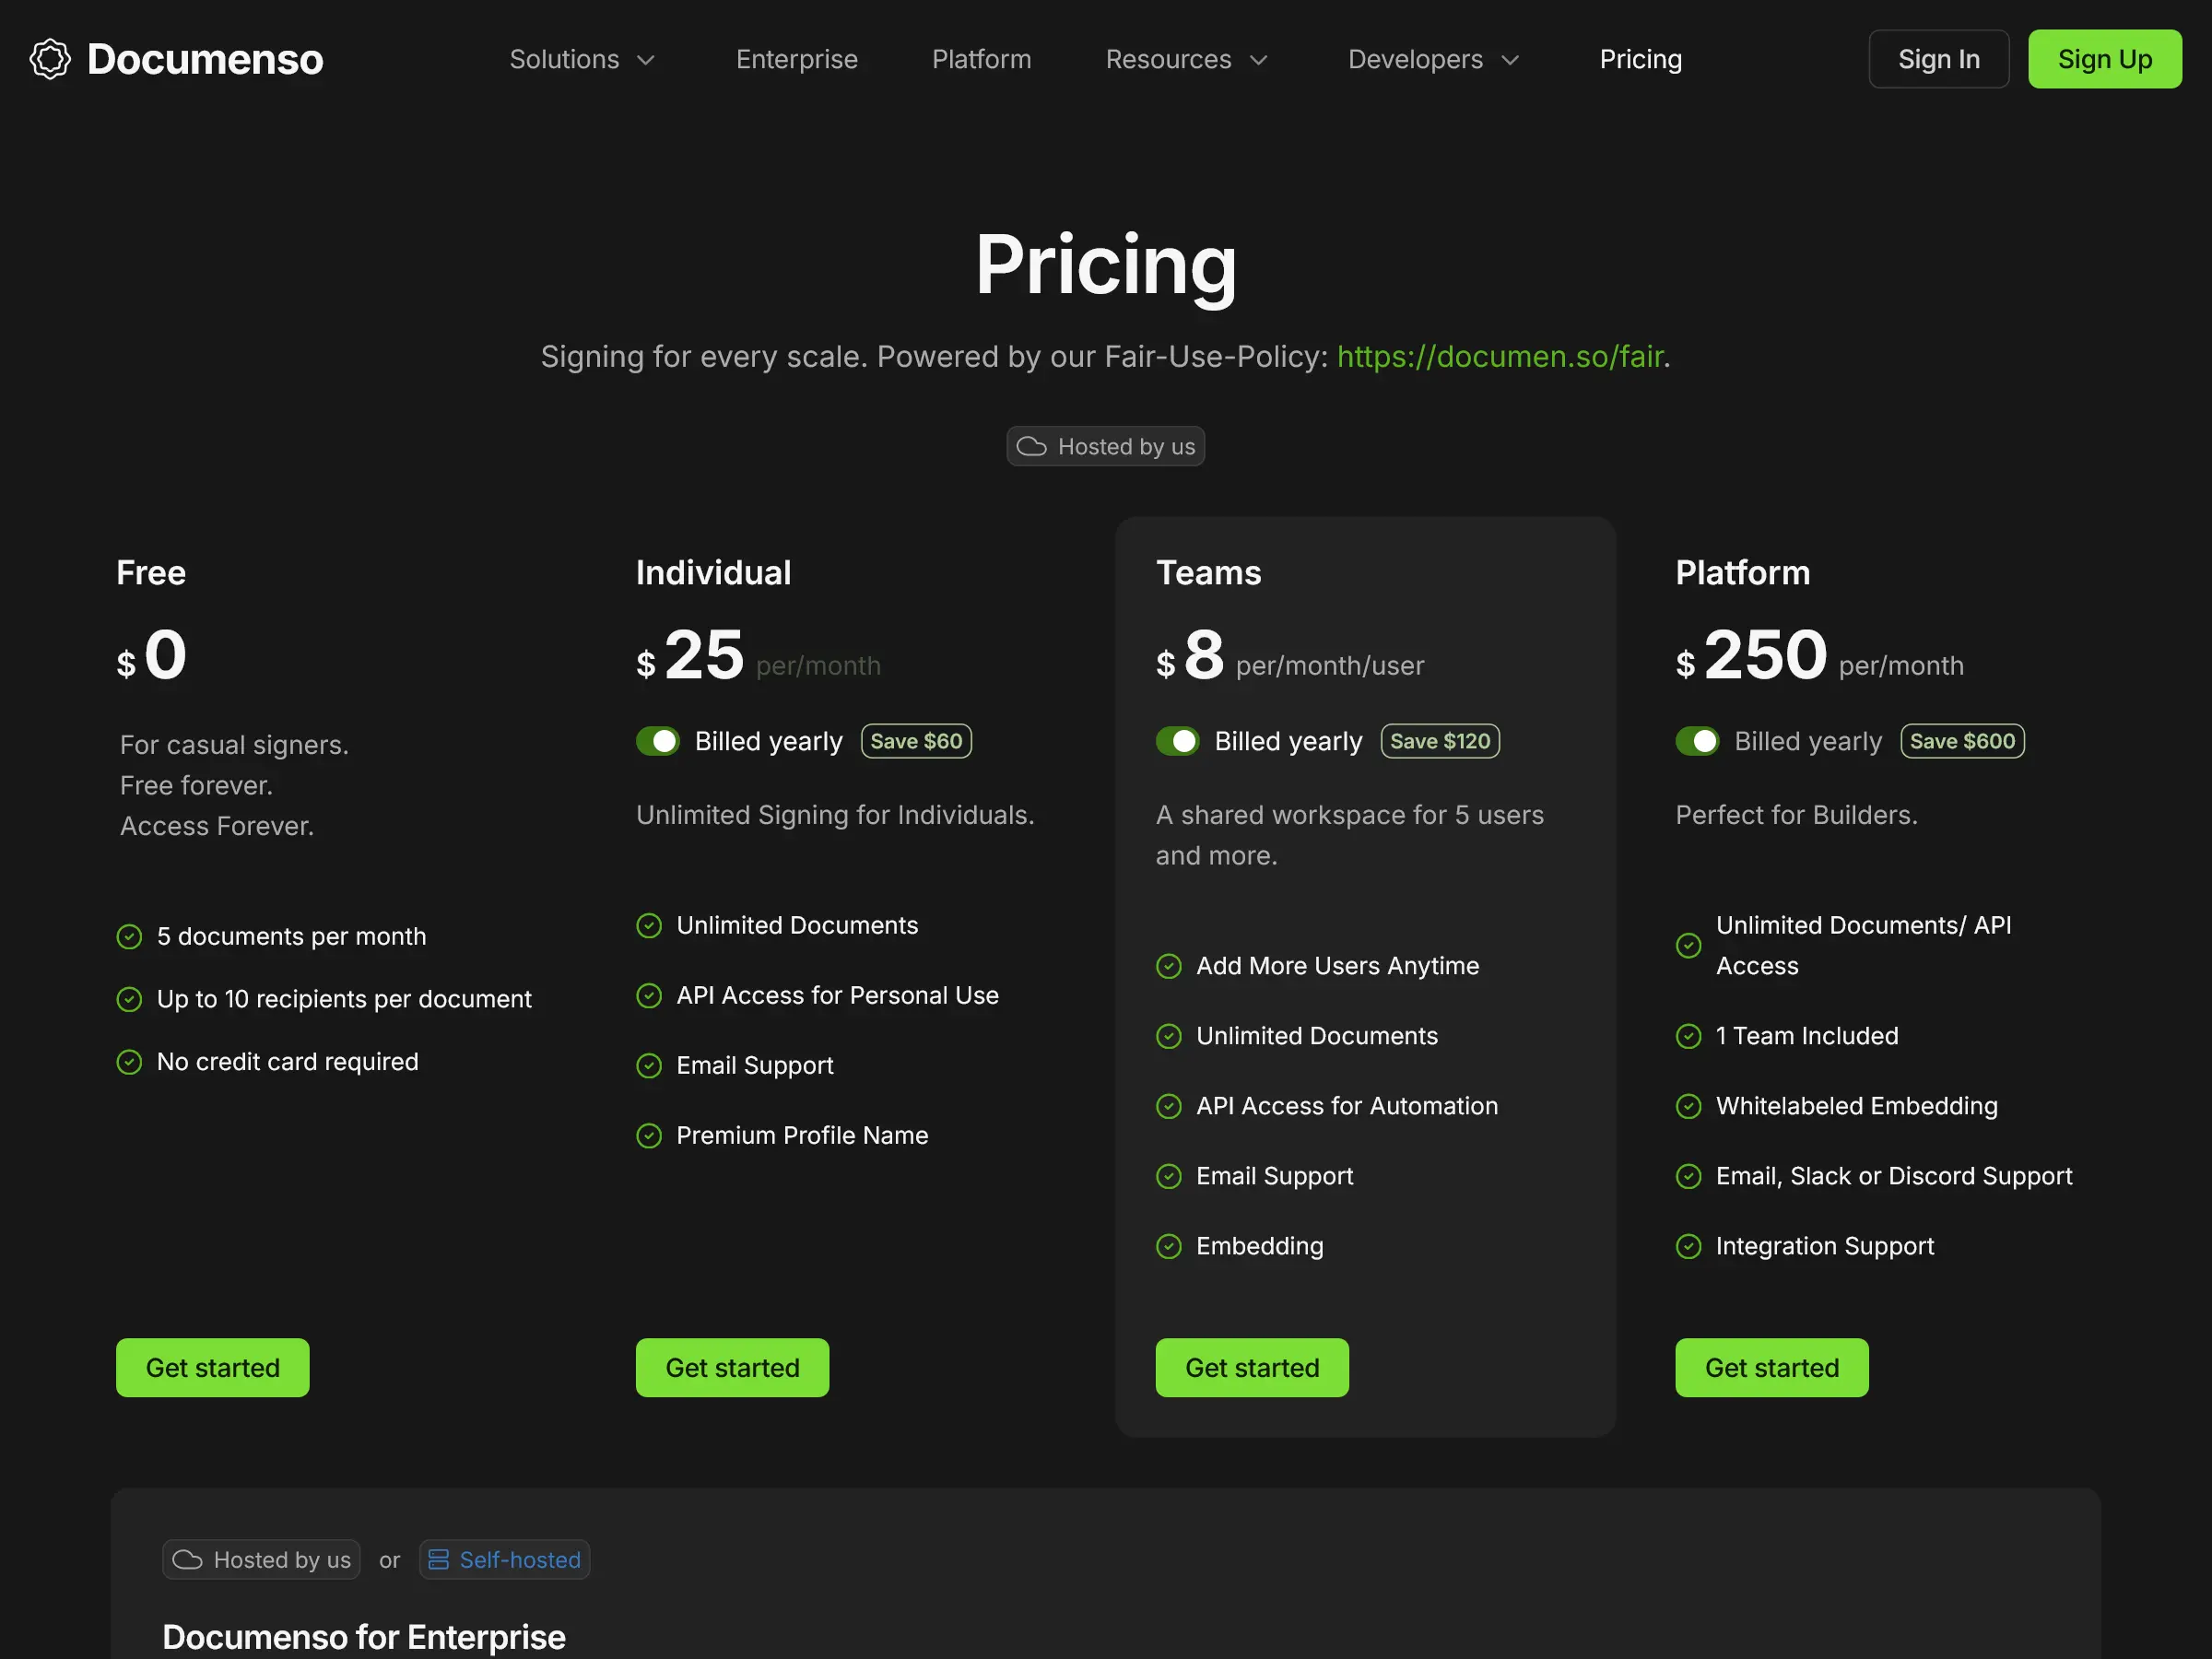The image size is (2212, 1659).
Task: Open the Fair-Use-Policy link
Action: pyautogui.click(x=1499, y=356)
